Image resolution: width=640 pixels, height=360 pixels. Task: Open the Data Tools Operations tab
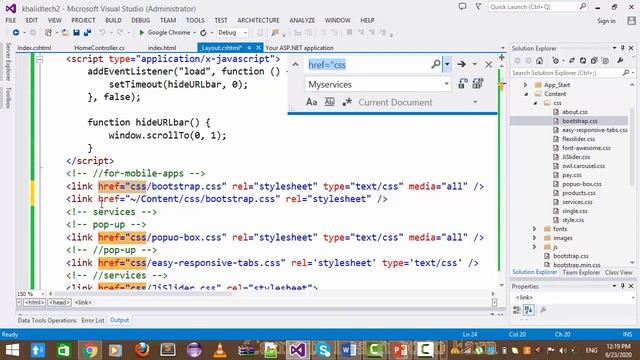pos(47,320)
